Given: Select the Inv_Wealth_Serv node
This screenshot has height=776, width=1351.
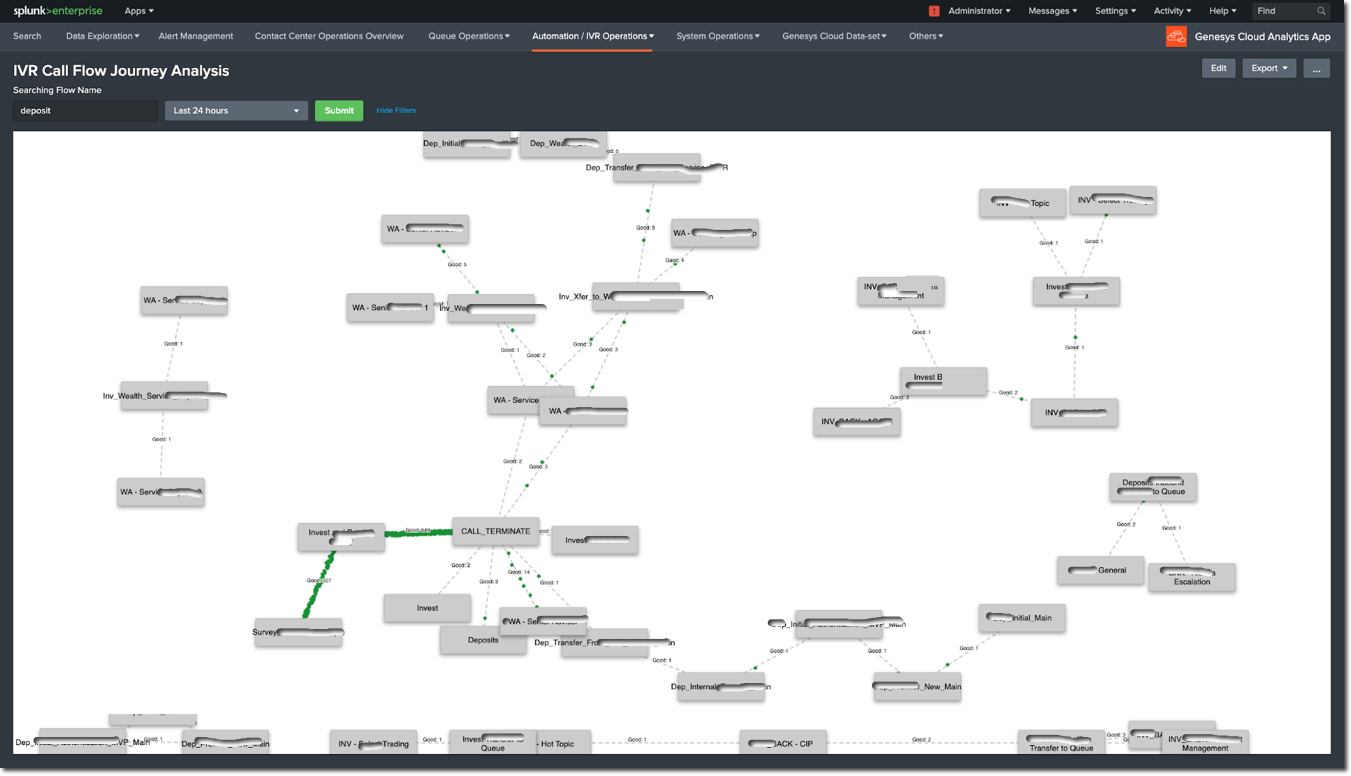Looking at the screenshot, I should tap(164, 395).
